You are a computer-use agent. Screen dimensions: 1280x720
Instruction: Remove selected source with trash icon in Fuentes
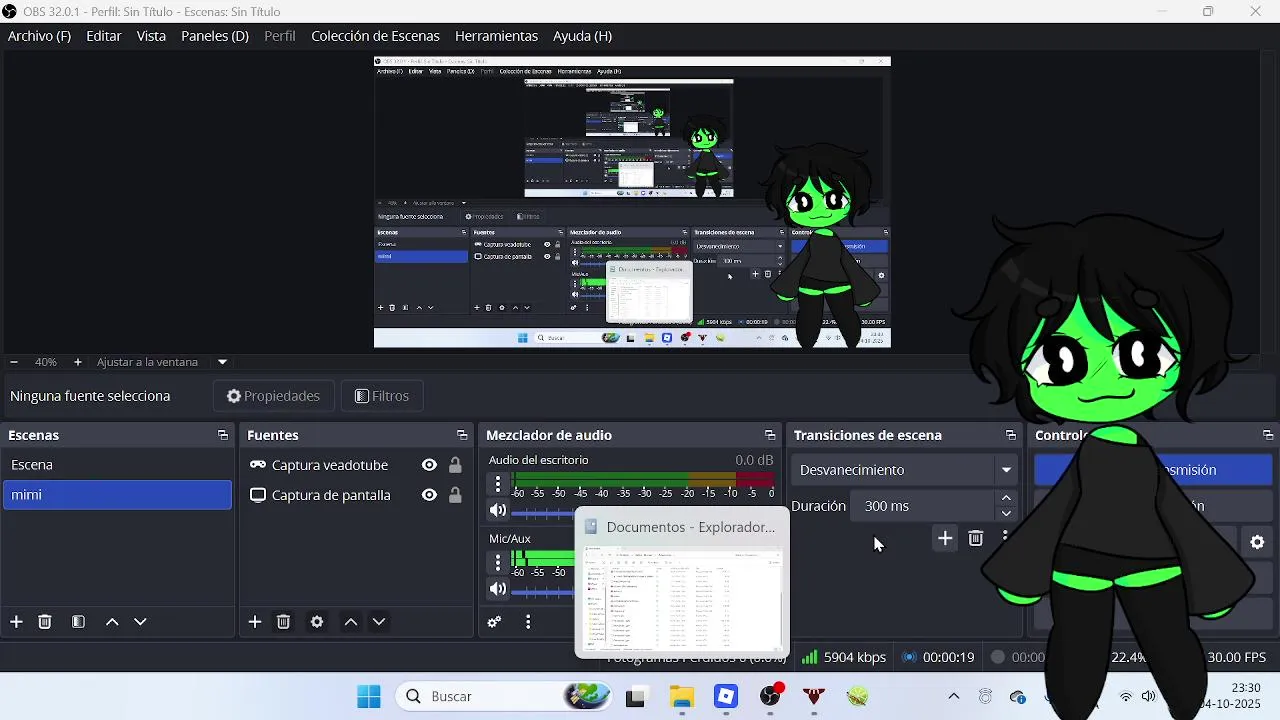coord(284,622)
